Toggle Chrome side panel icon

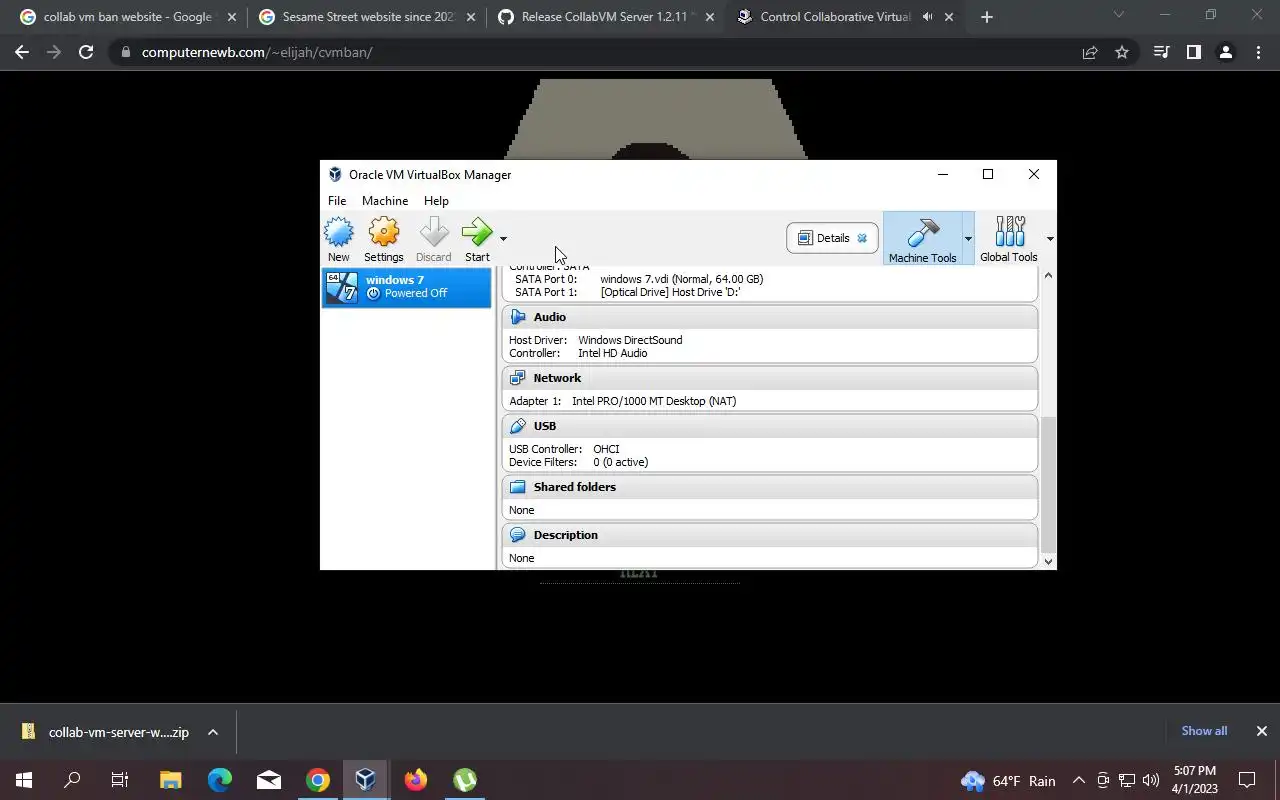pos(1193,52)
